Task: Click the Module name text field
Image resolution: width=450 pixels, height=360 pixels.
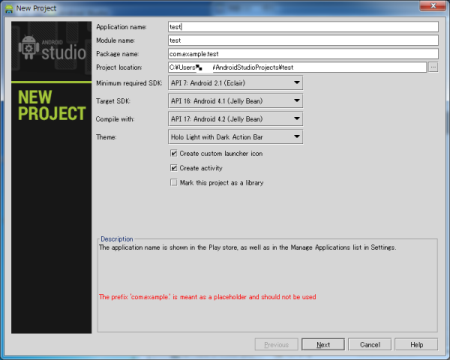Action: pos(303,40)
